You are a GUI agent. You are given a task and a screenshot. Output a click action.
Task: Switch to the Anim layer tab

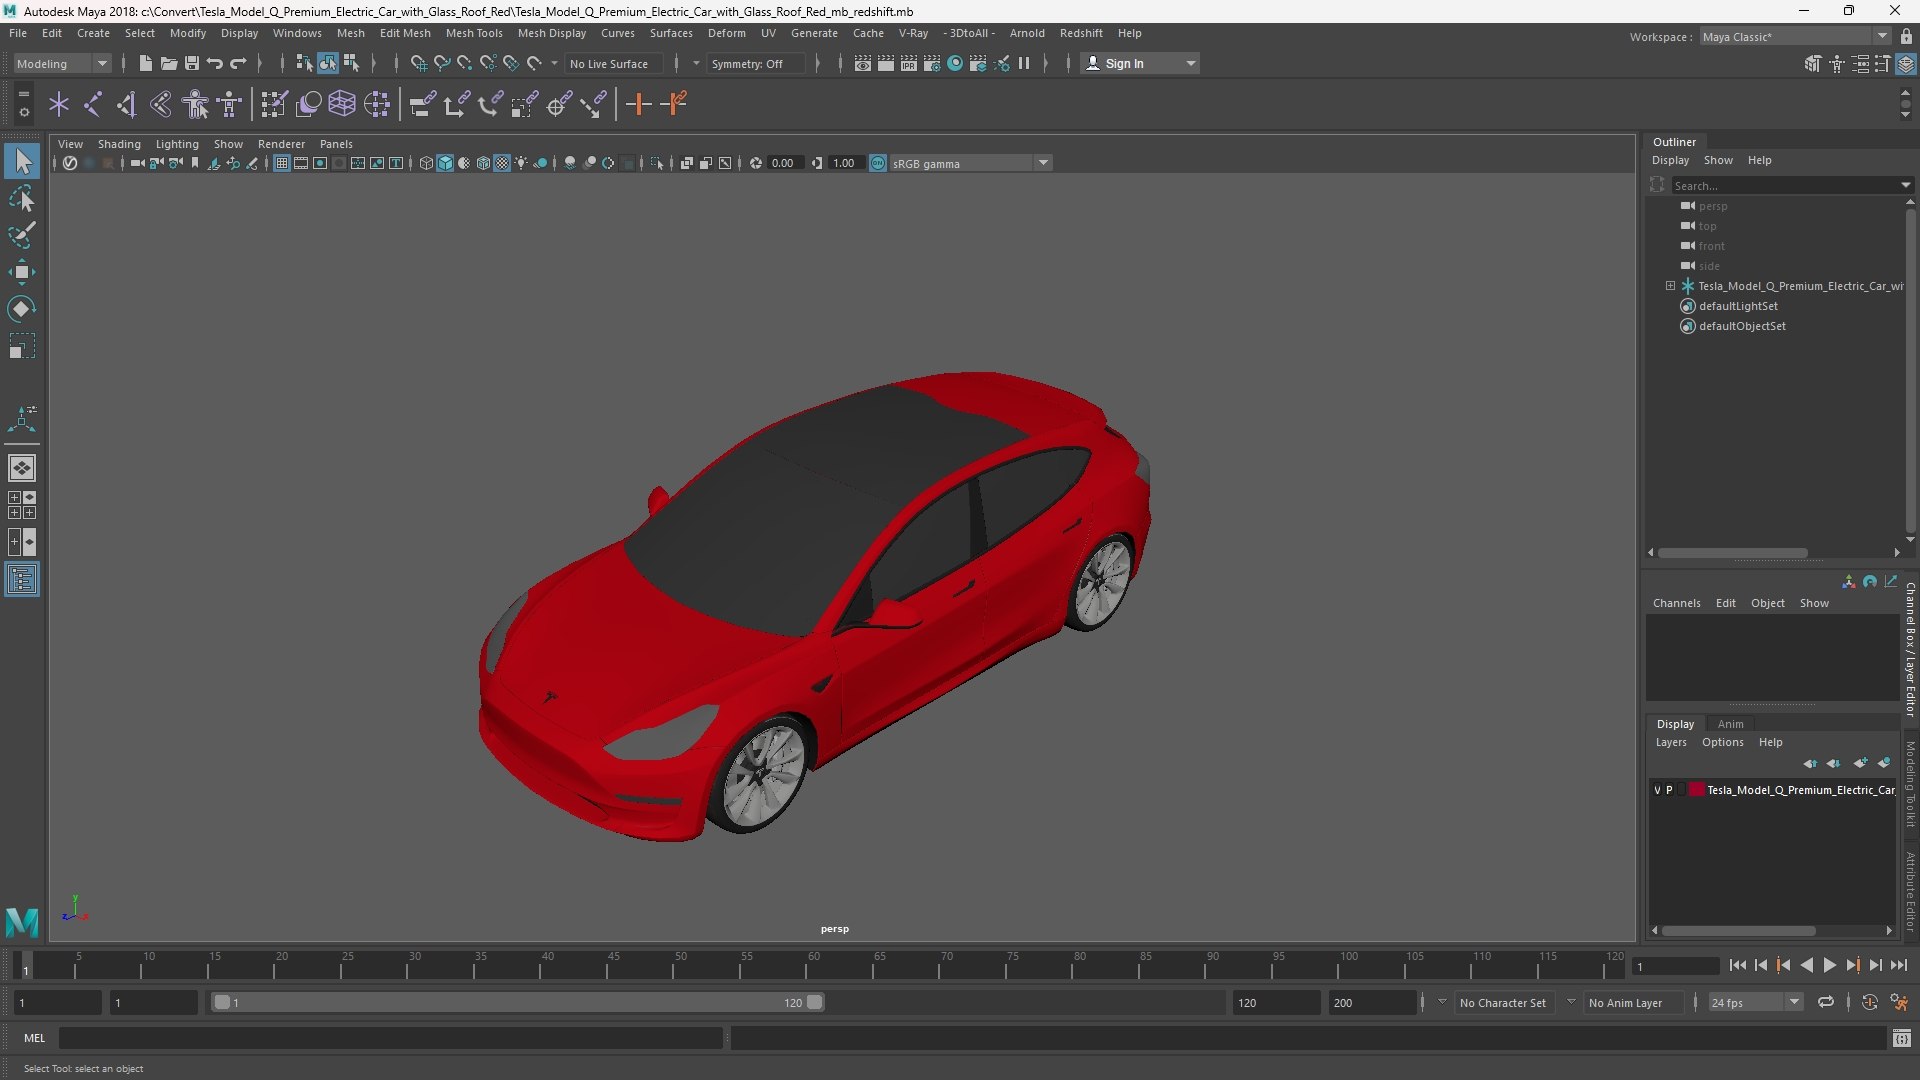pyautogui.click(x=1730, y=724)
